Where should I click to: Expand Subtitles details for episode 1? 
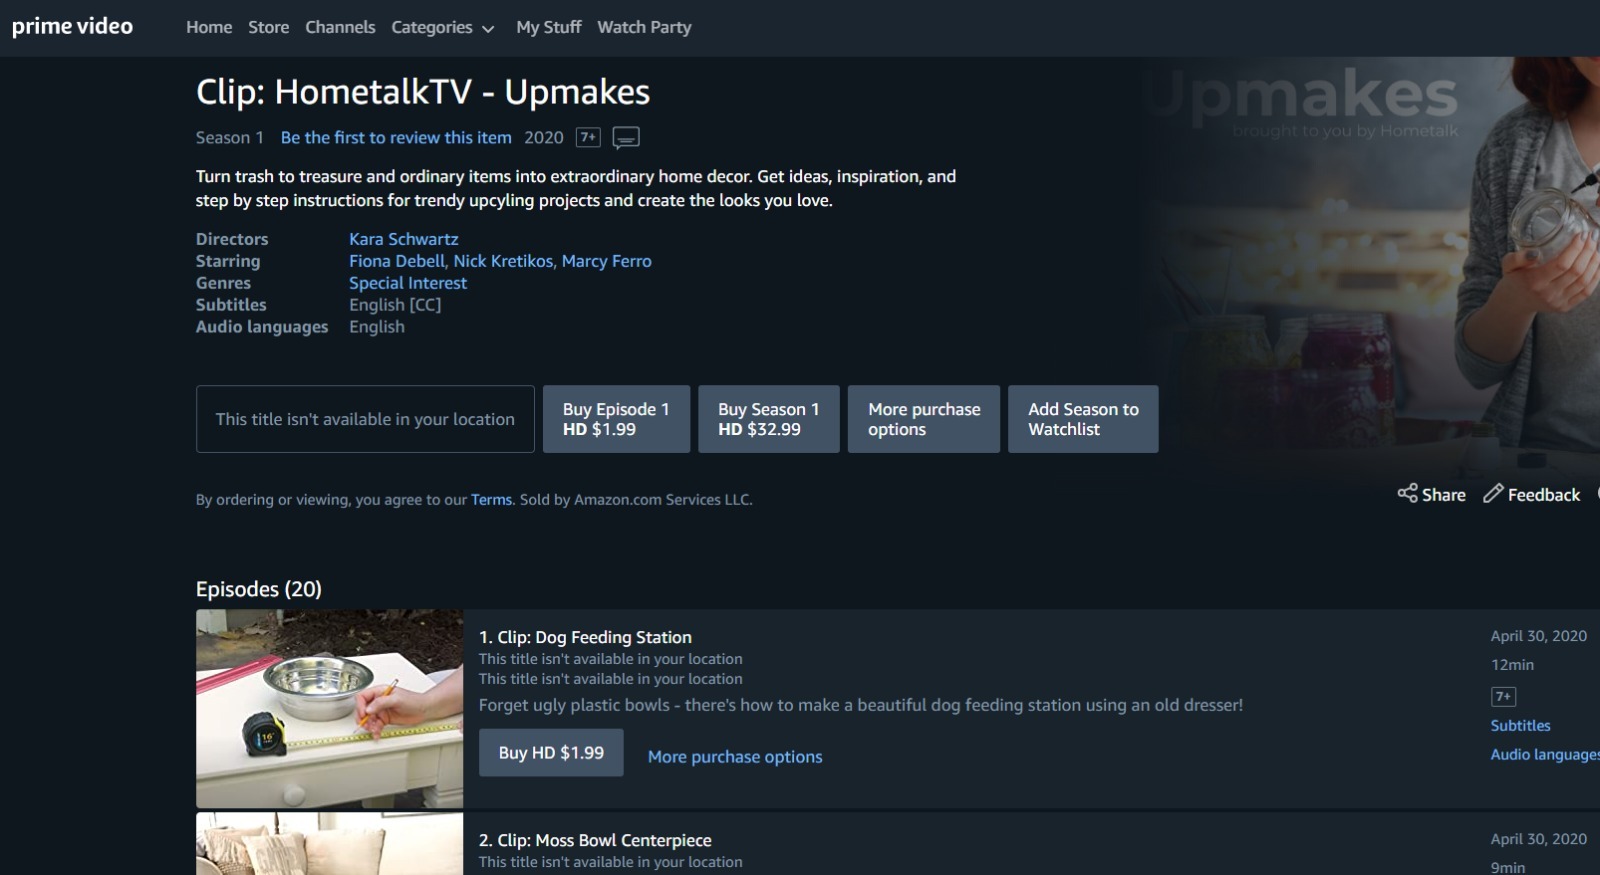pyautogui.click(x=1520, y=726)
